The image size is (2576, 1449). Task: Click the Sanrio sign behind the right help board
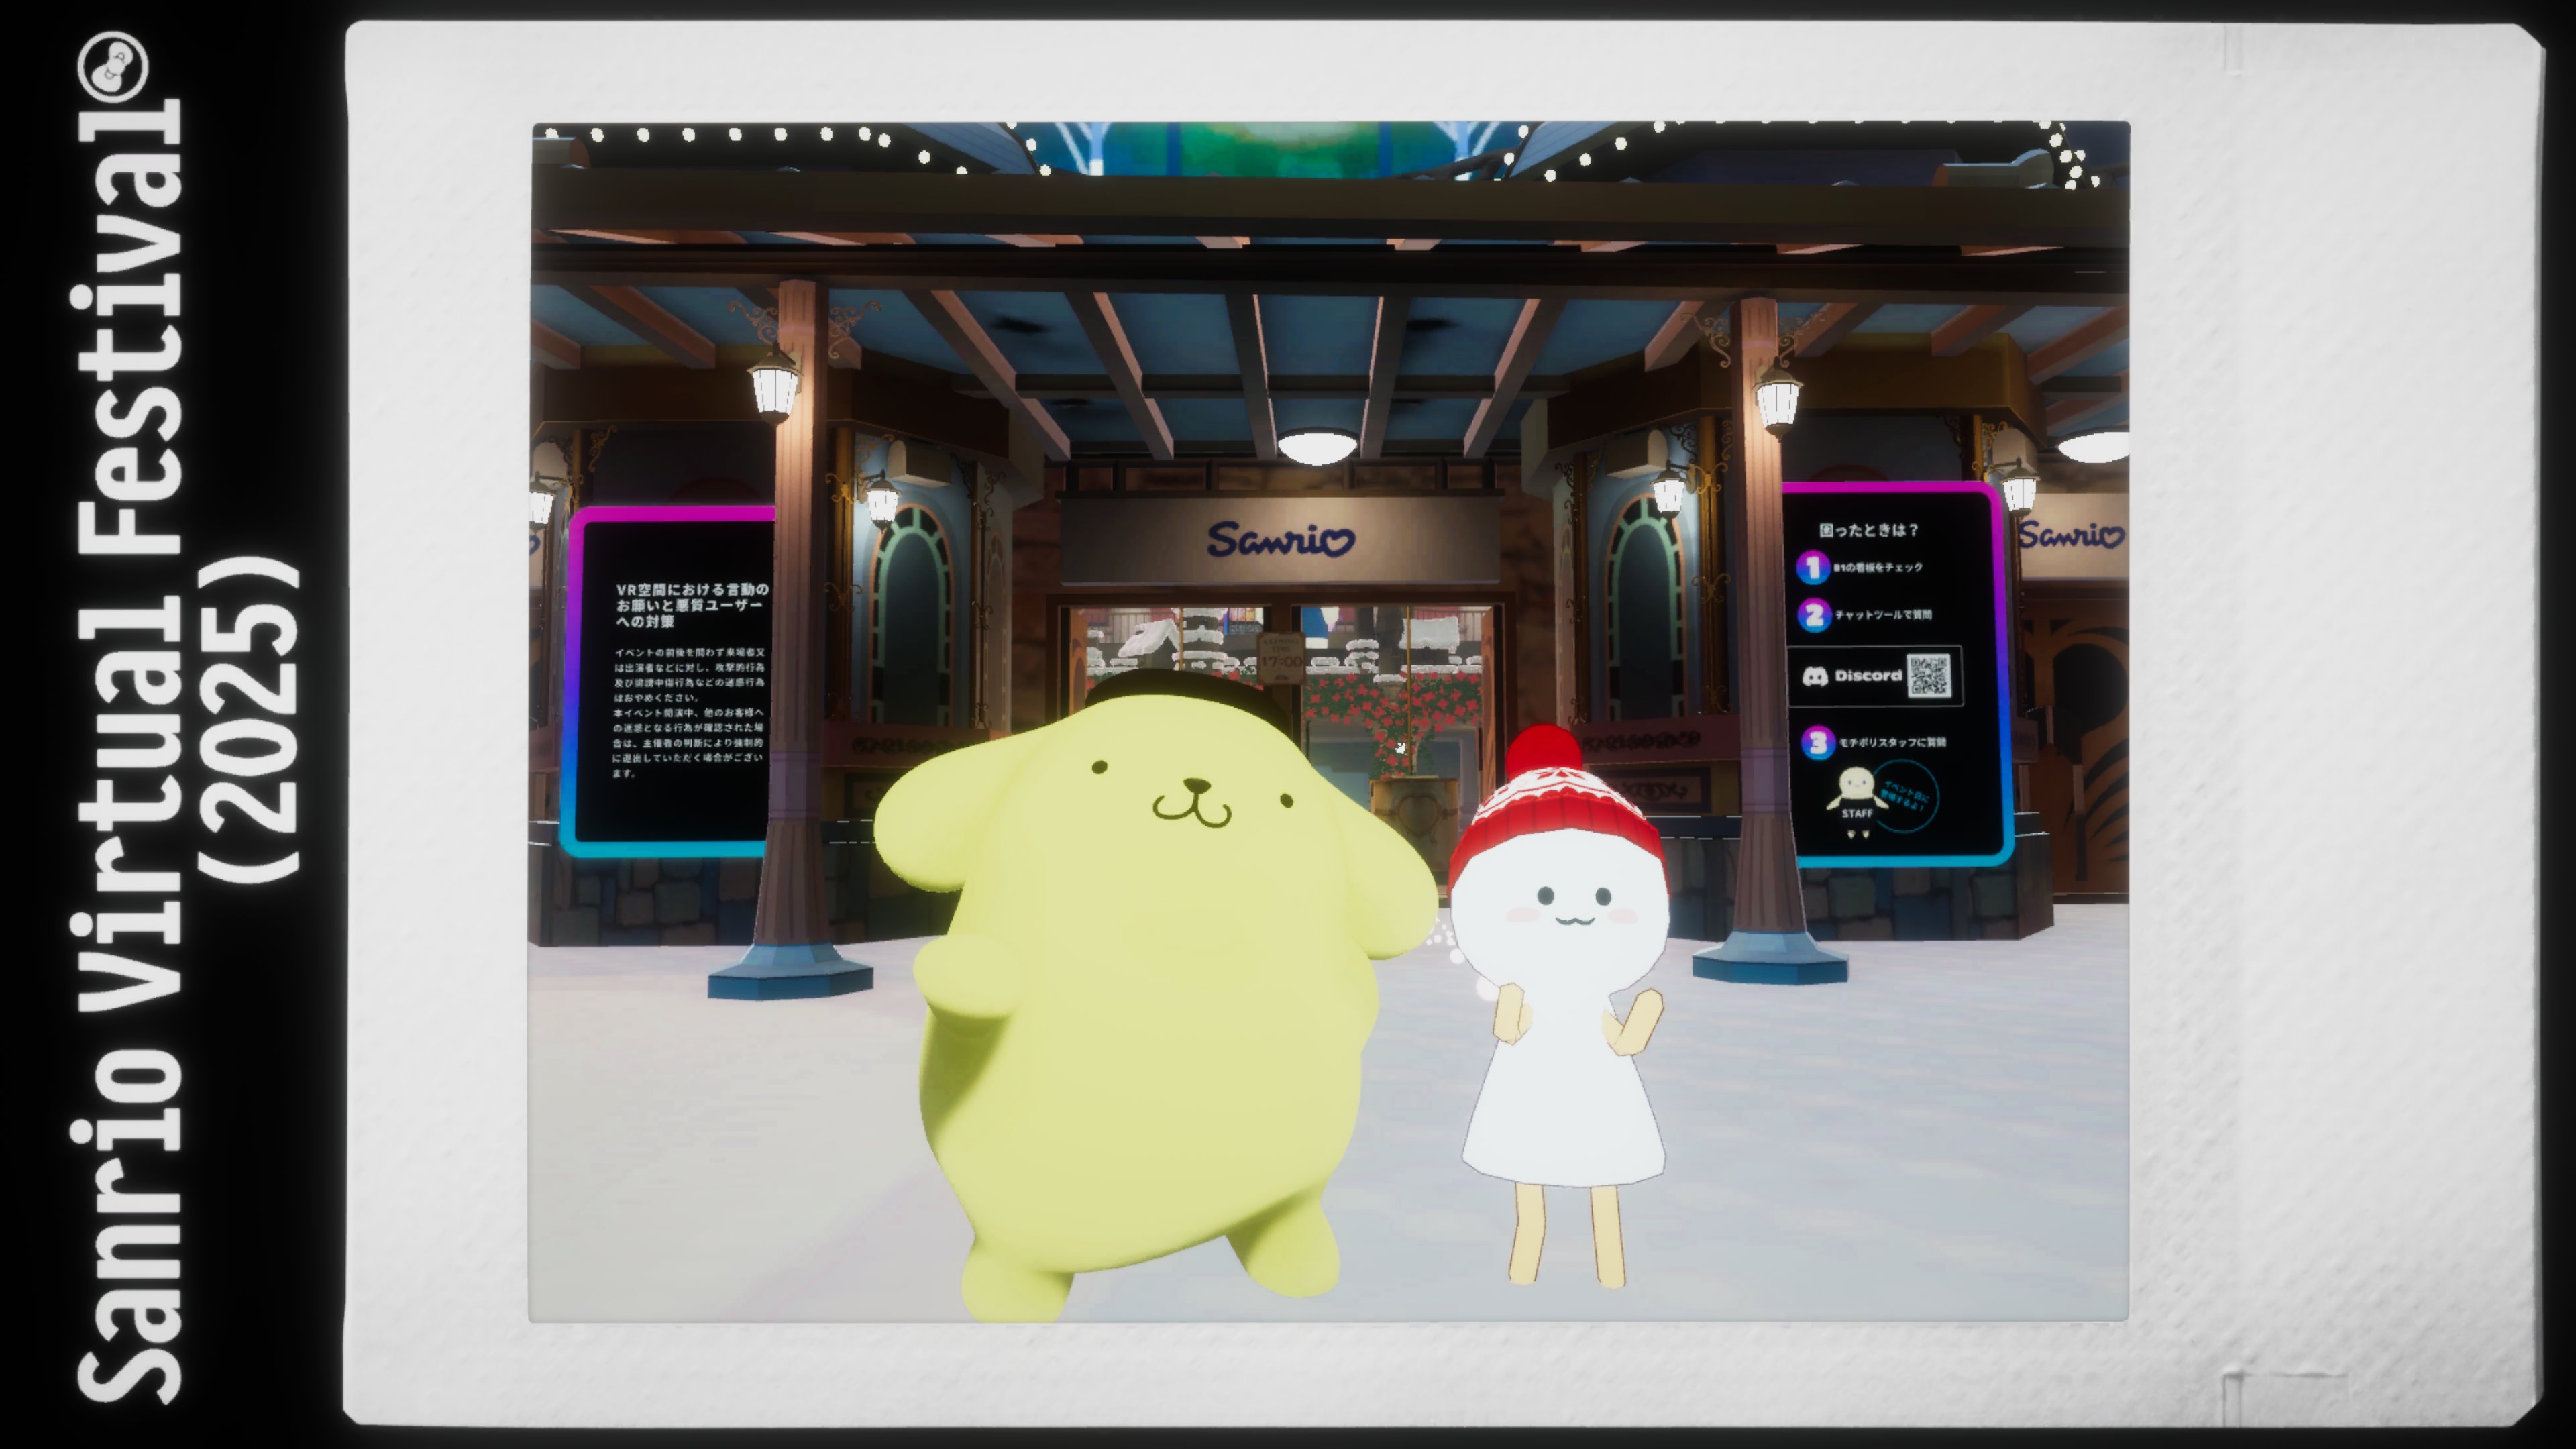[2071, 535]
